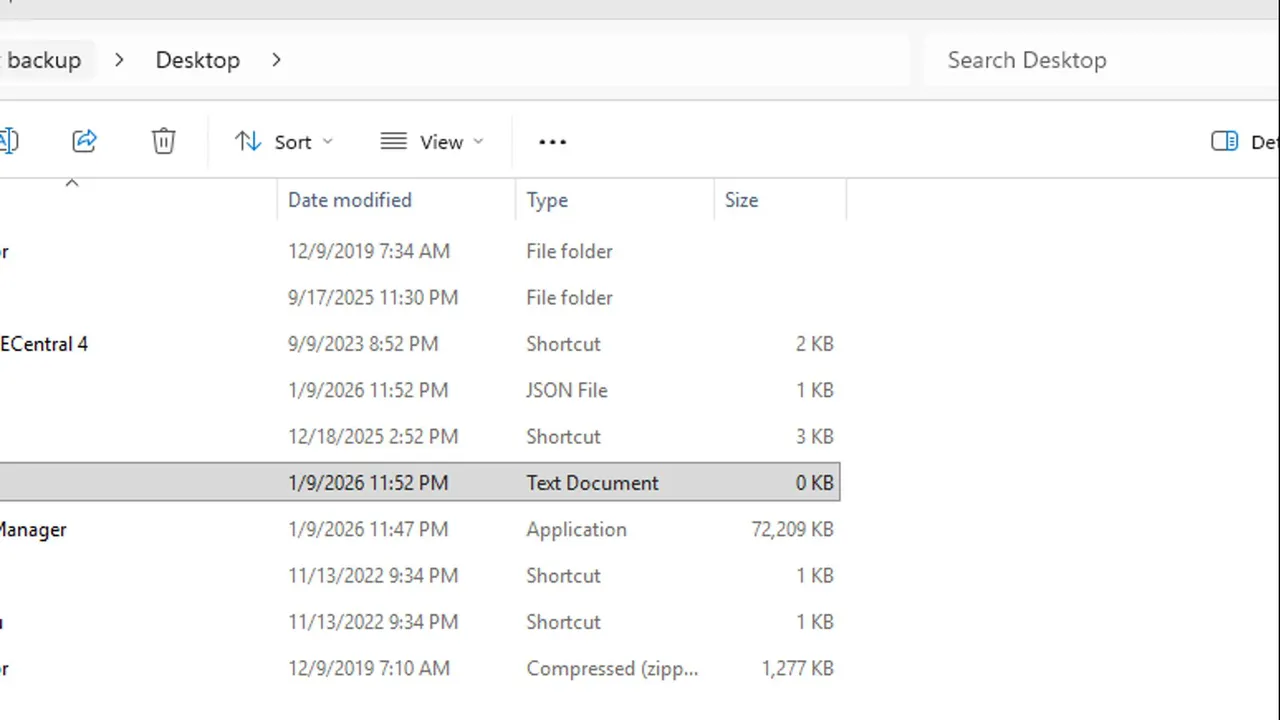Open the View dropdown menu
1280x720 pixels.
click(x=432, y=142)
